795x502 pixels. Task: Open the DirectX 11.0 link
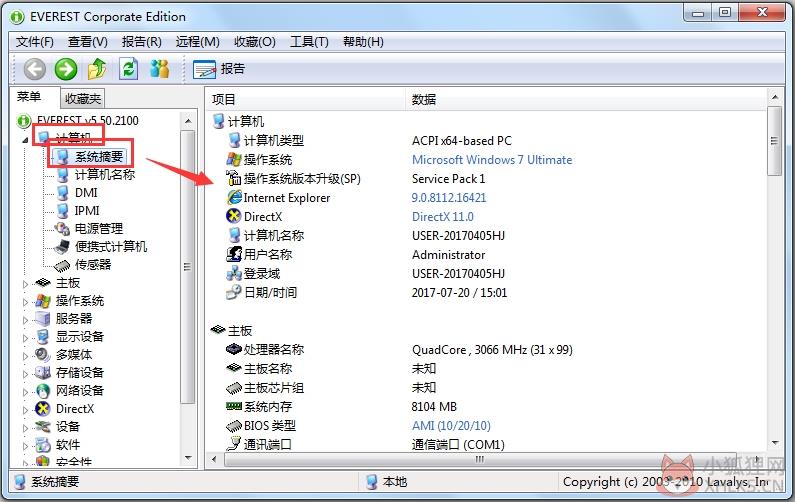click(x=443, y=217)
